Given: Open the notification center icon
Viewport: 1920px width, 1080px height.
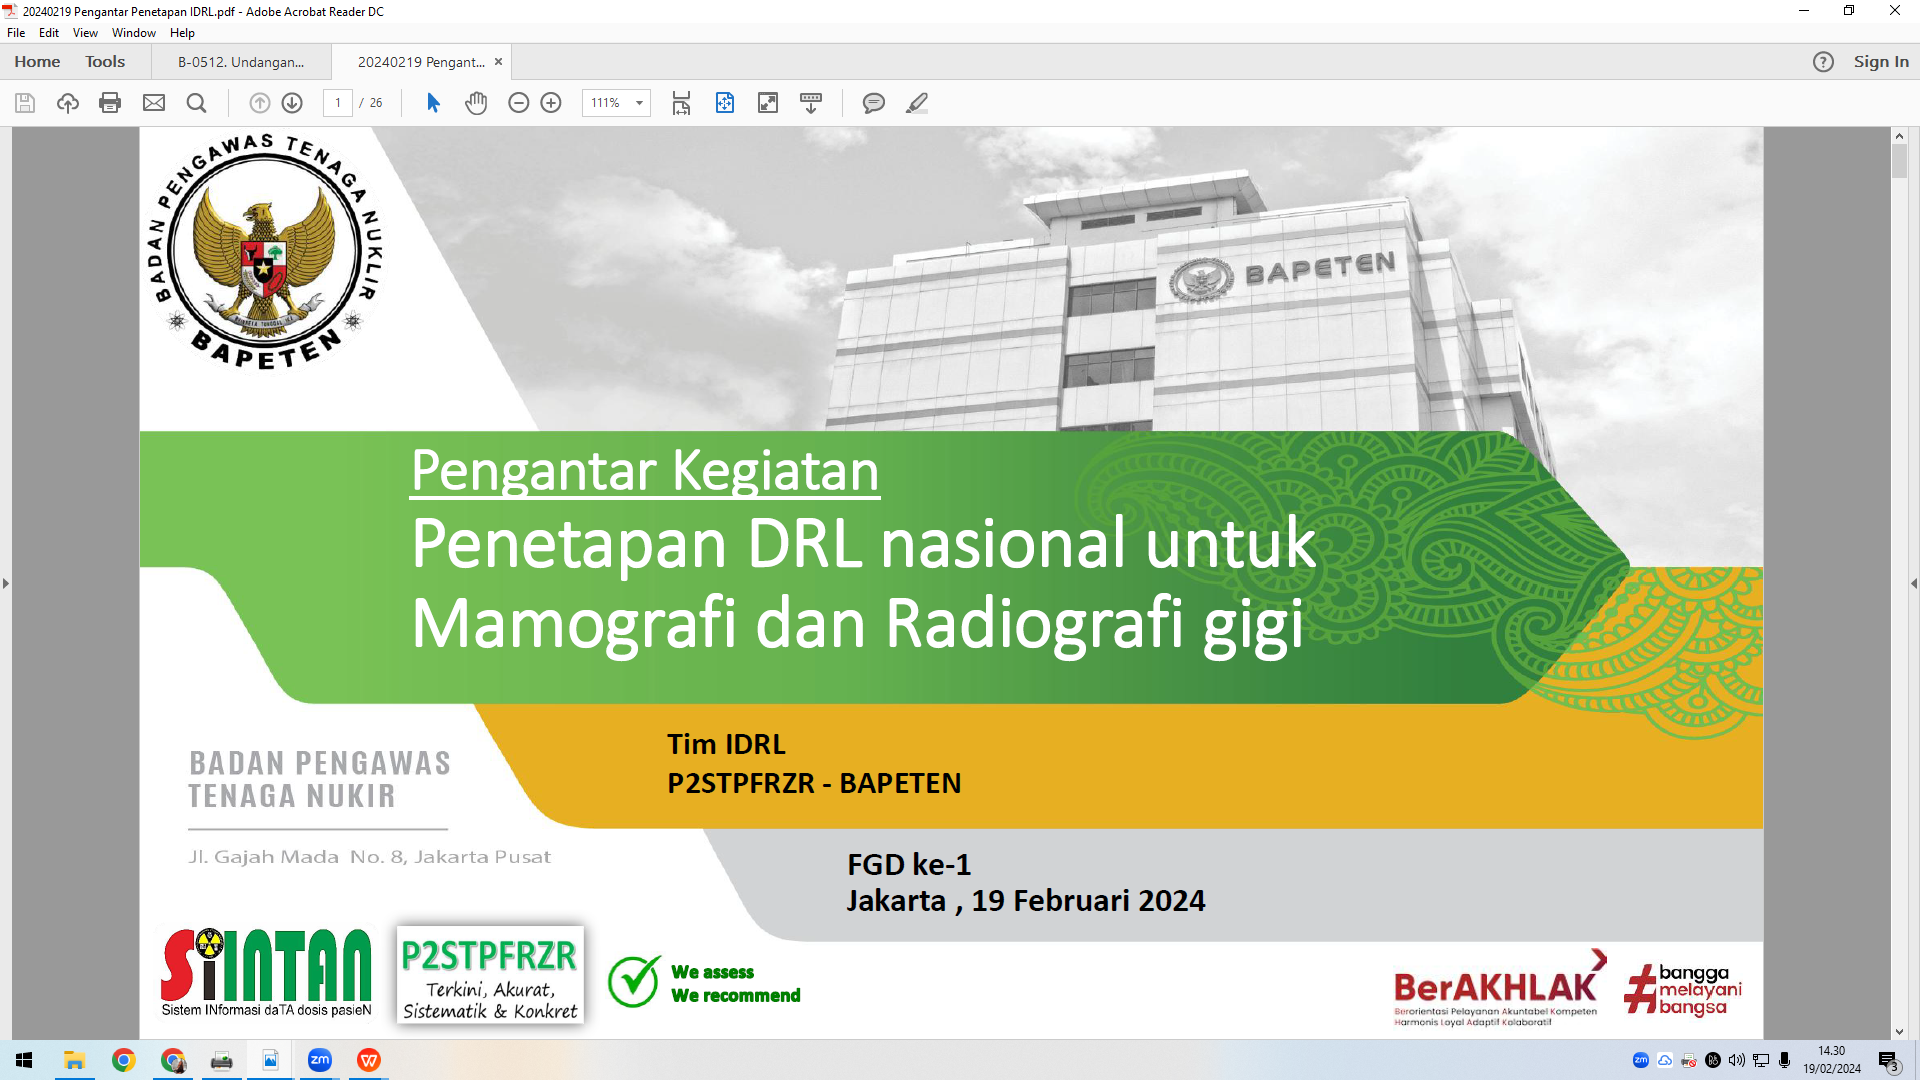Looking at the screenshot, I should coord(1889,1061).
